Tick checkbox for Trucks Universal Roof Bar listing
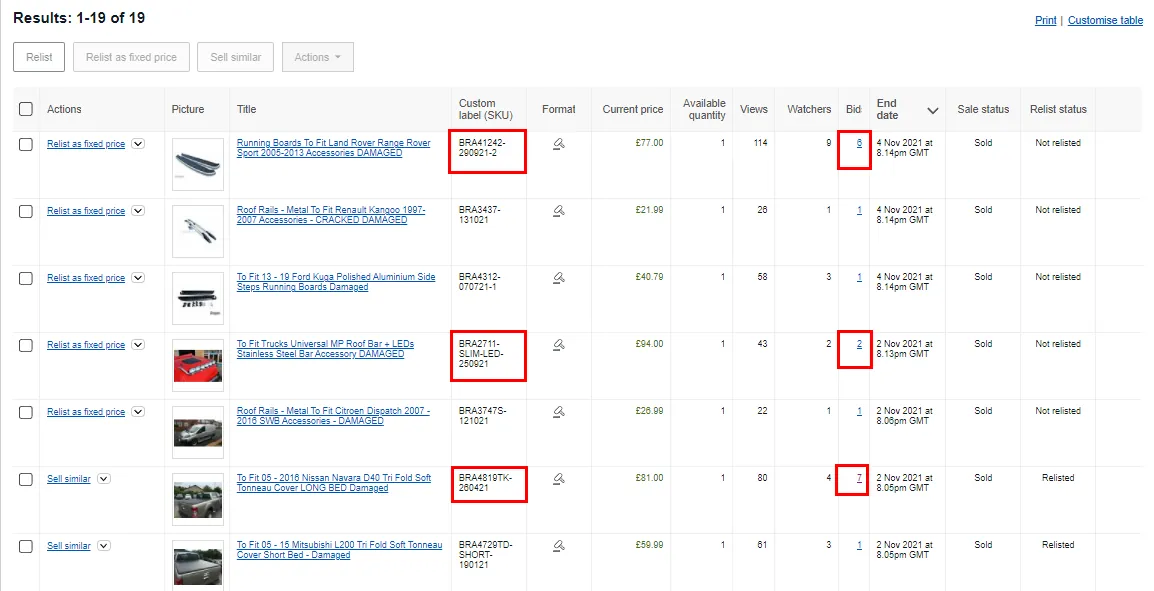1154x591 pixels. 26,345
